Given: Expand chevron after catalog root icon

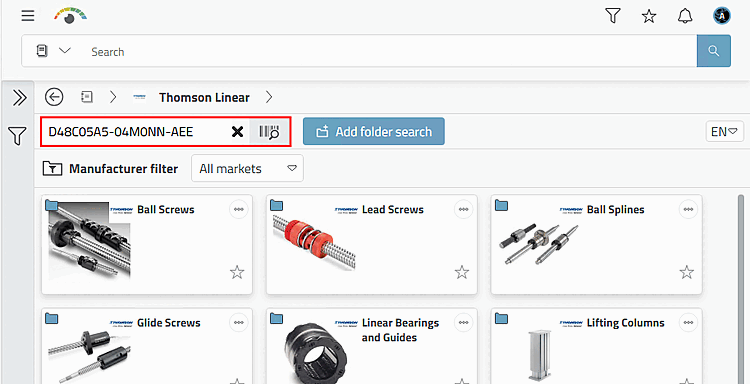Looking at the screenshot, I should [113, 97].
